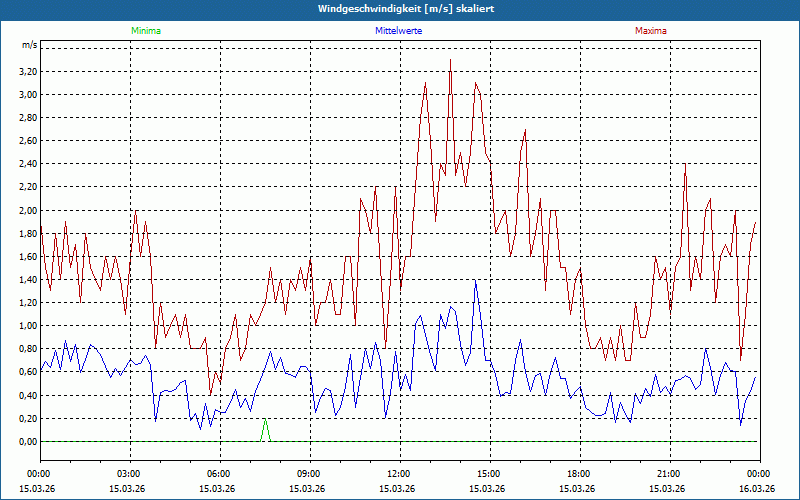The height and width of the screenshot is (500, 800).
Task: Click the 2,40 y-axis value
Action: [28, 164]
